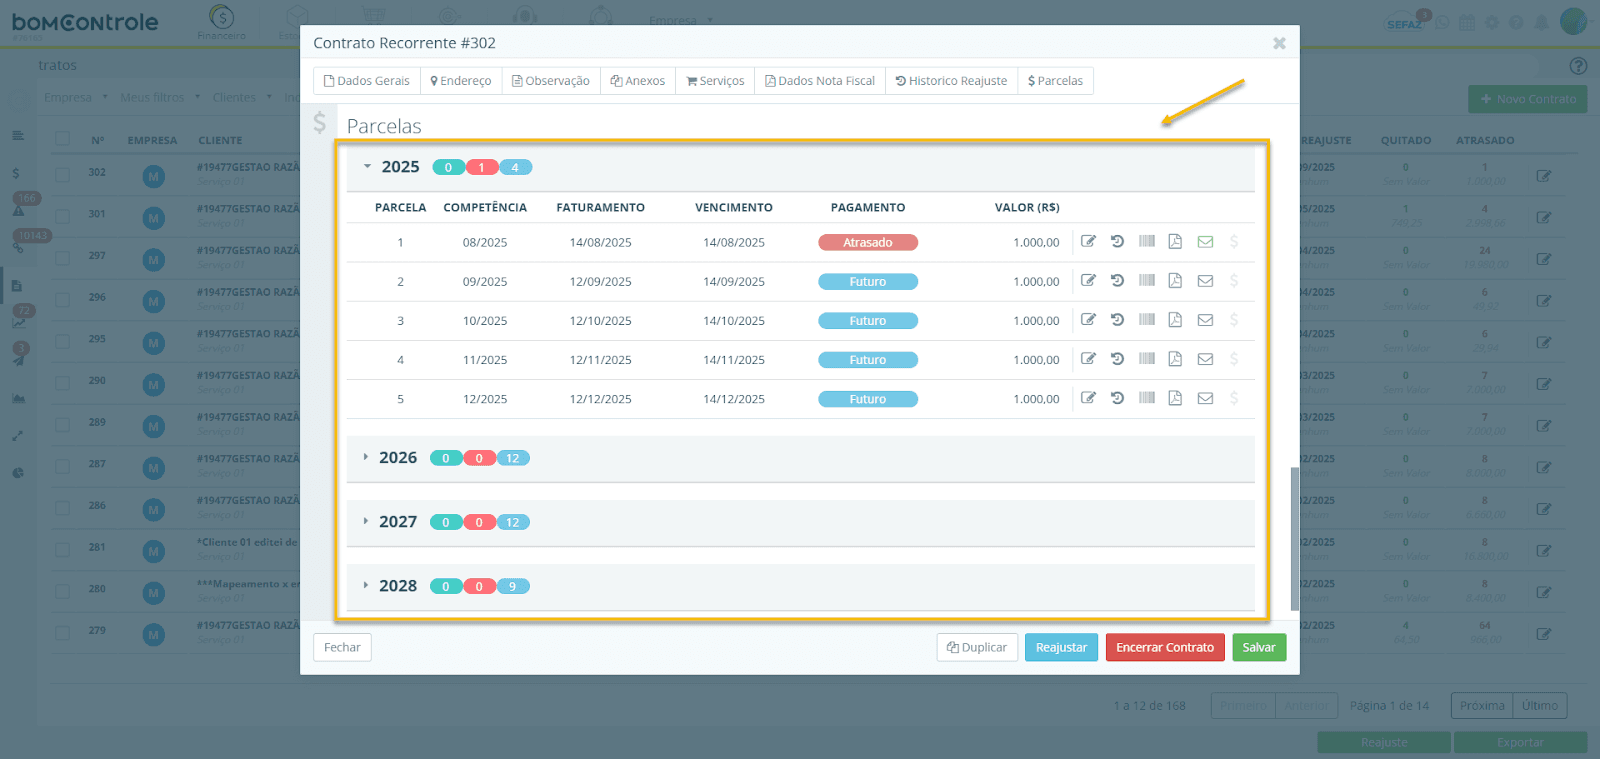Tick checkbox for contract 289 row
This screenshot has width=1600, height=759.
(62, 424)
